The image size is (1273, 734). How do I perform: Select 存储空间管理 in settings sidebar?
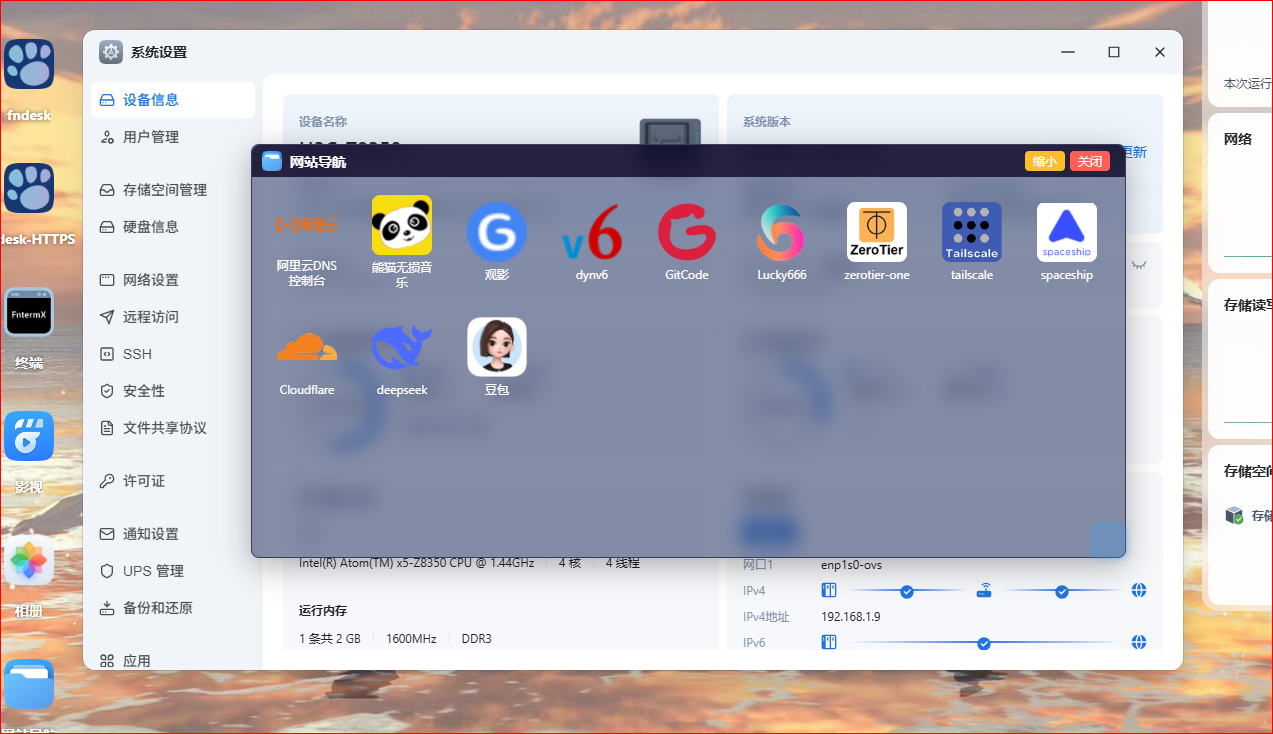tap(173, 190)
